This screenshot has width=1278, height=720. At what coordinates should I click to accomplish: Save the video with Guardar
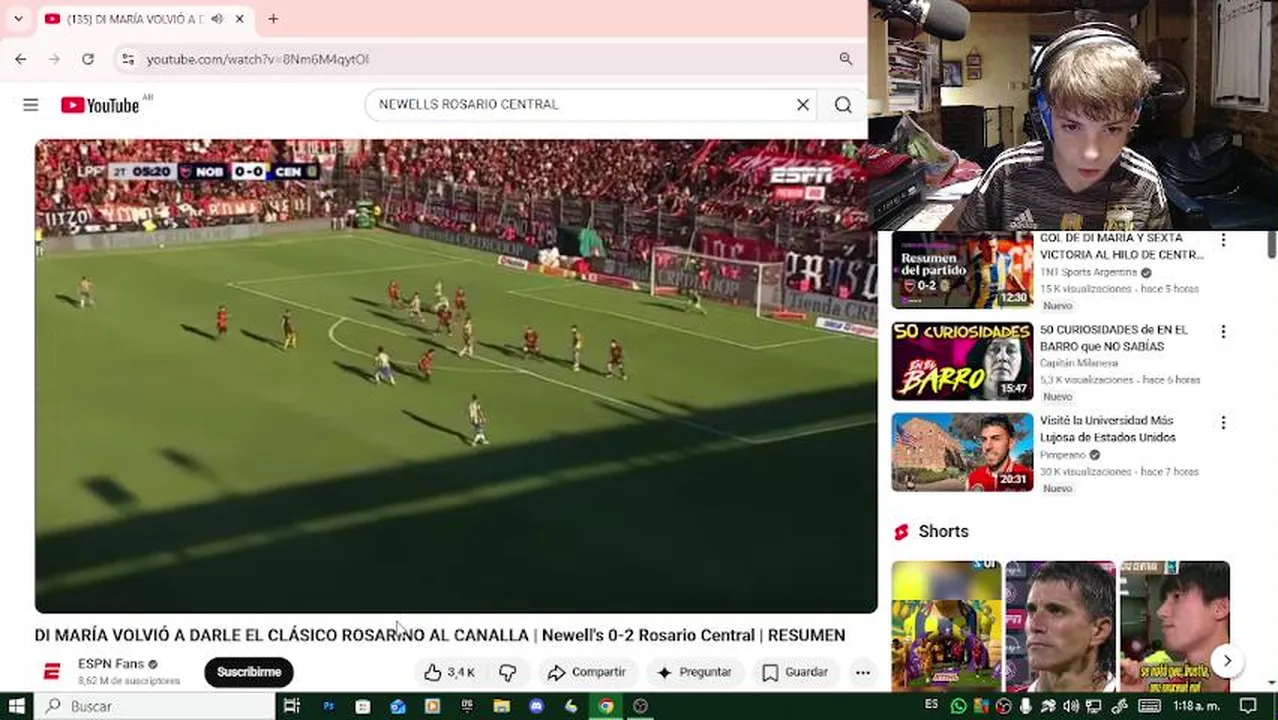pyautogui.click(x=794, y=672)
